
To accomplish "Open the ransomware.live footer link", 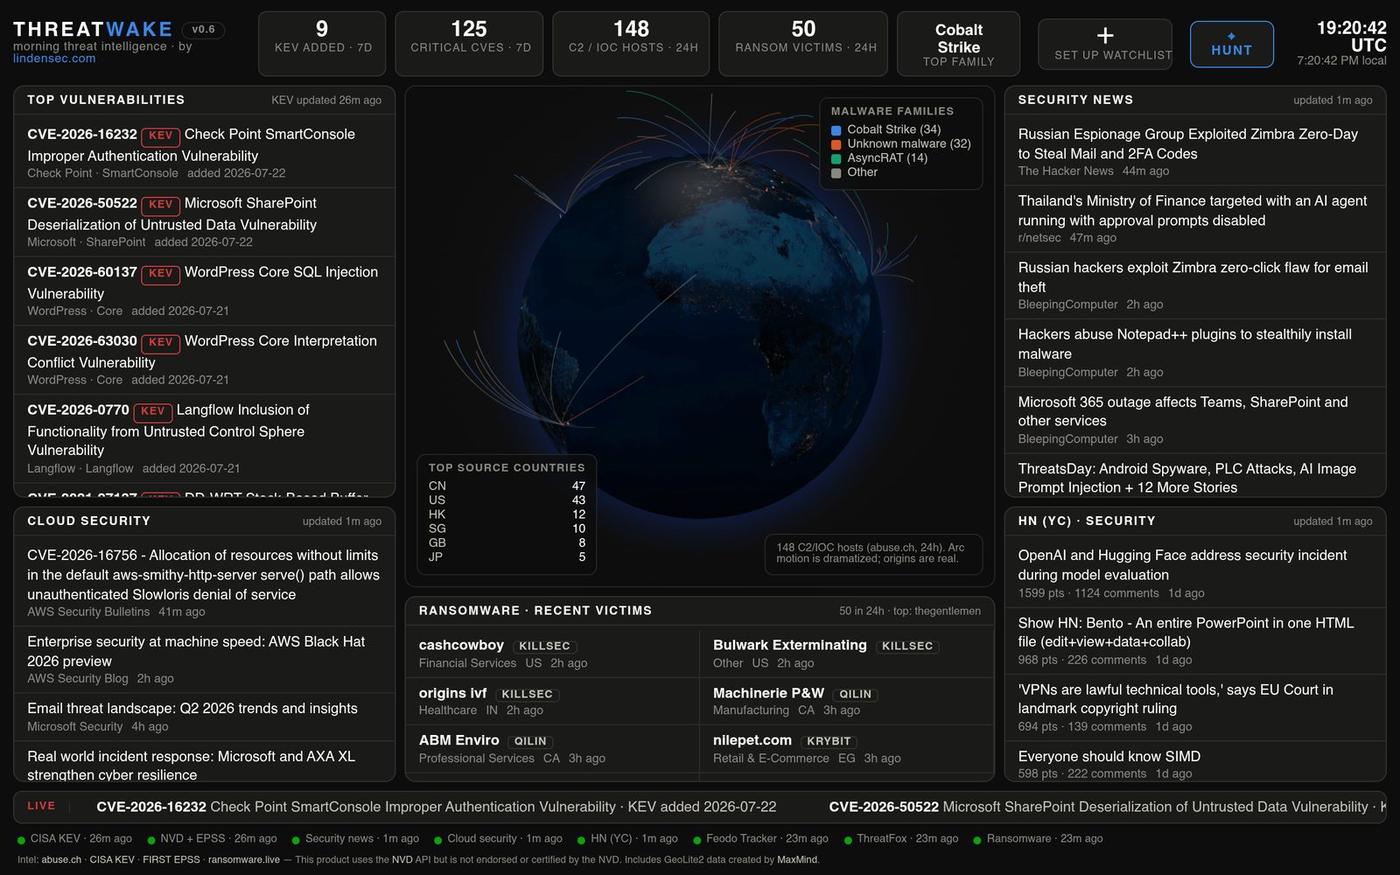I will coord(244,860).
